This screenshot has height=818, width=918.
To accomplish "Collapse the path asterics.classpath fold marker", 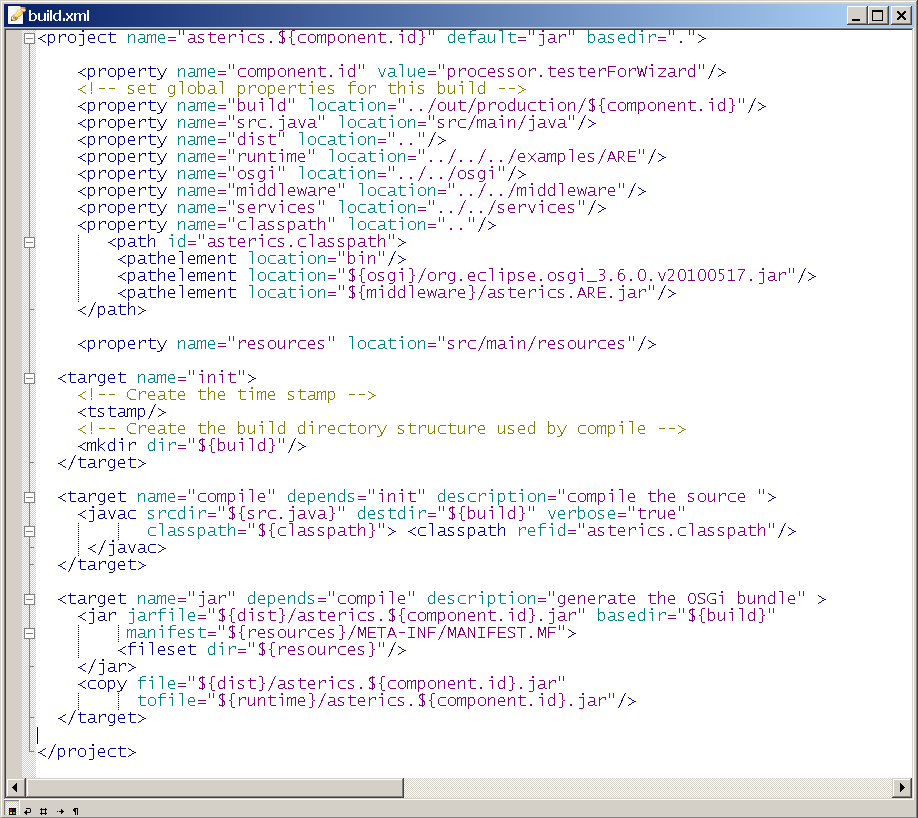I will (x=29, y=242).
